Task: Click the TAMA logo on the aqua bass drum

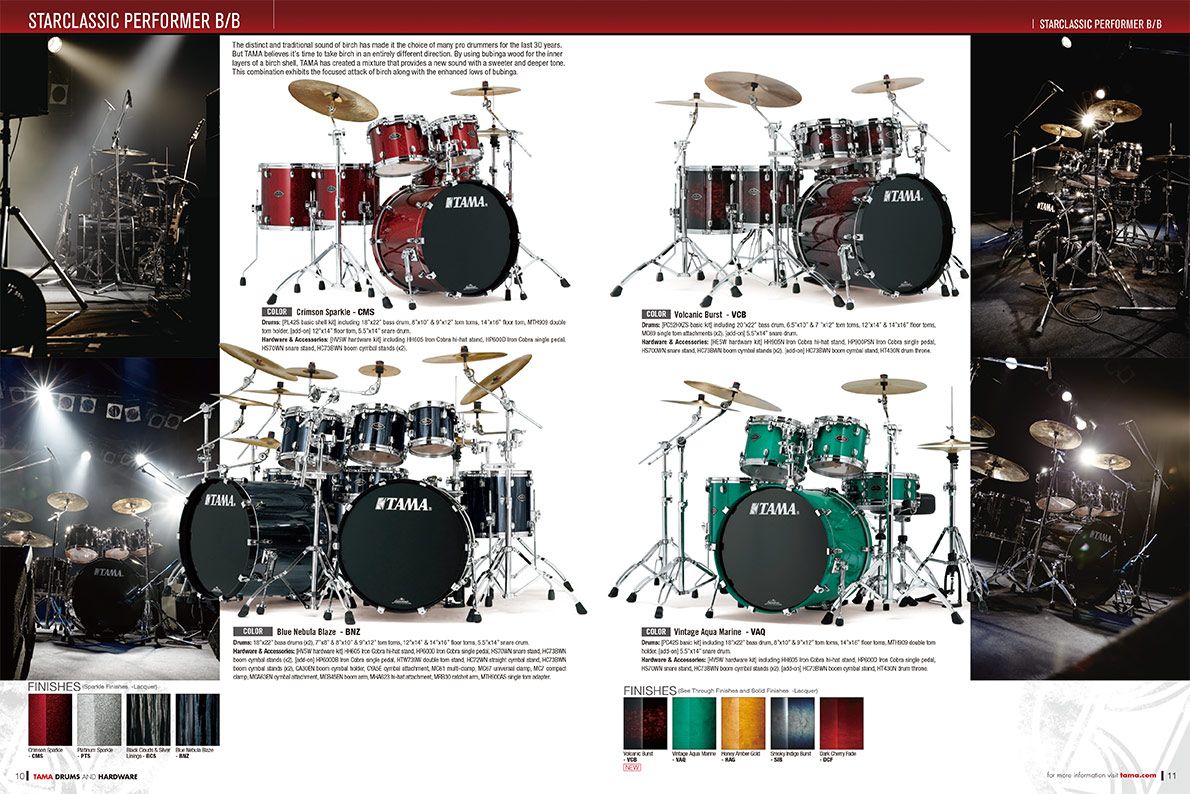Action: tap(773, 509)
